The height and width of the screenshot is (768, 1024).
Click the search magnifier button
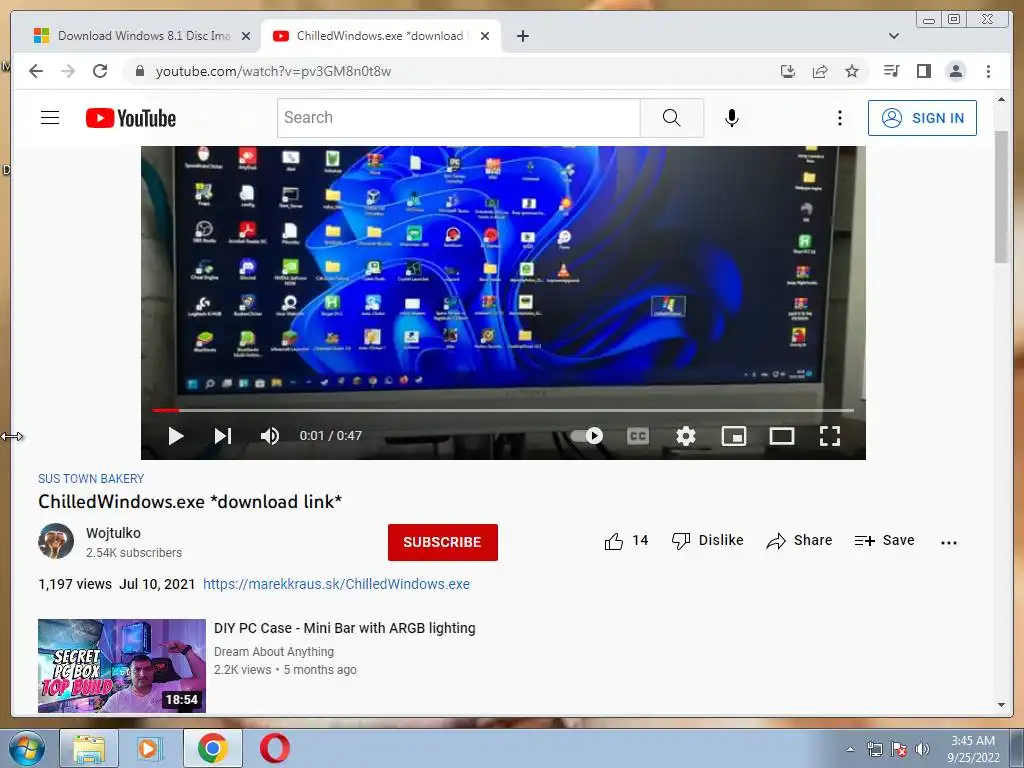(x=671, y=118)
